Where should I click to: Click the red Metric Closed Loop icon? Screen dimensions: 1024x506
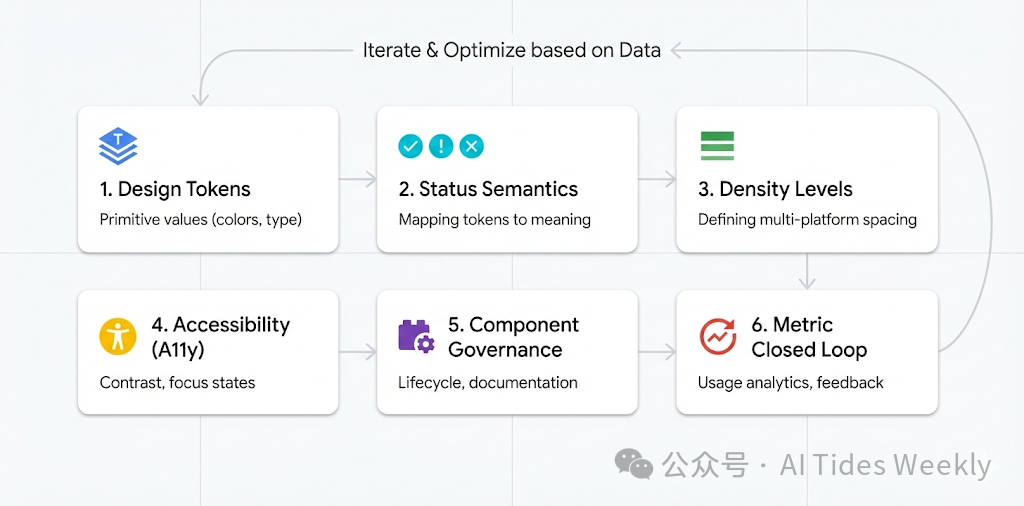pyautogui.click(x=717, y=337)
